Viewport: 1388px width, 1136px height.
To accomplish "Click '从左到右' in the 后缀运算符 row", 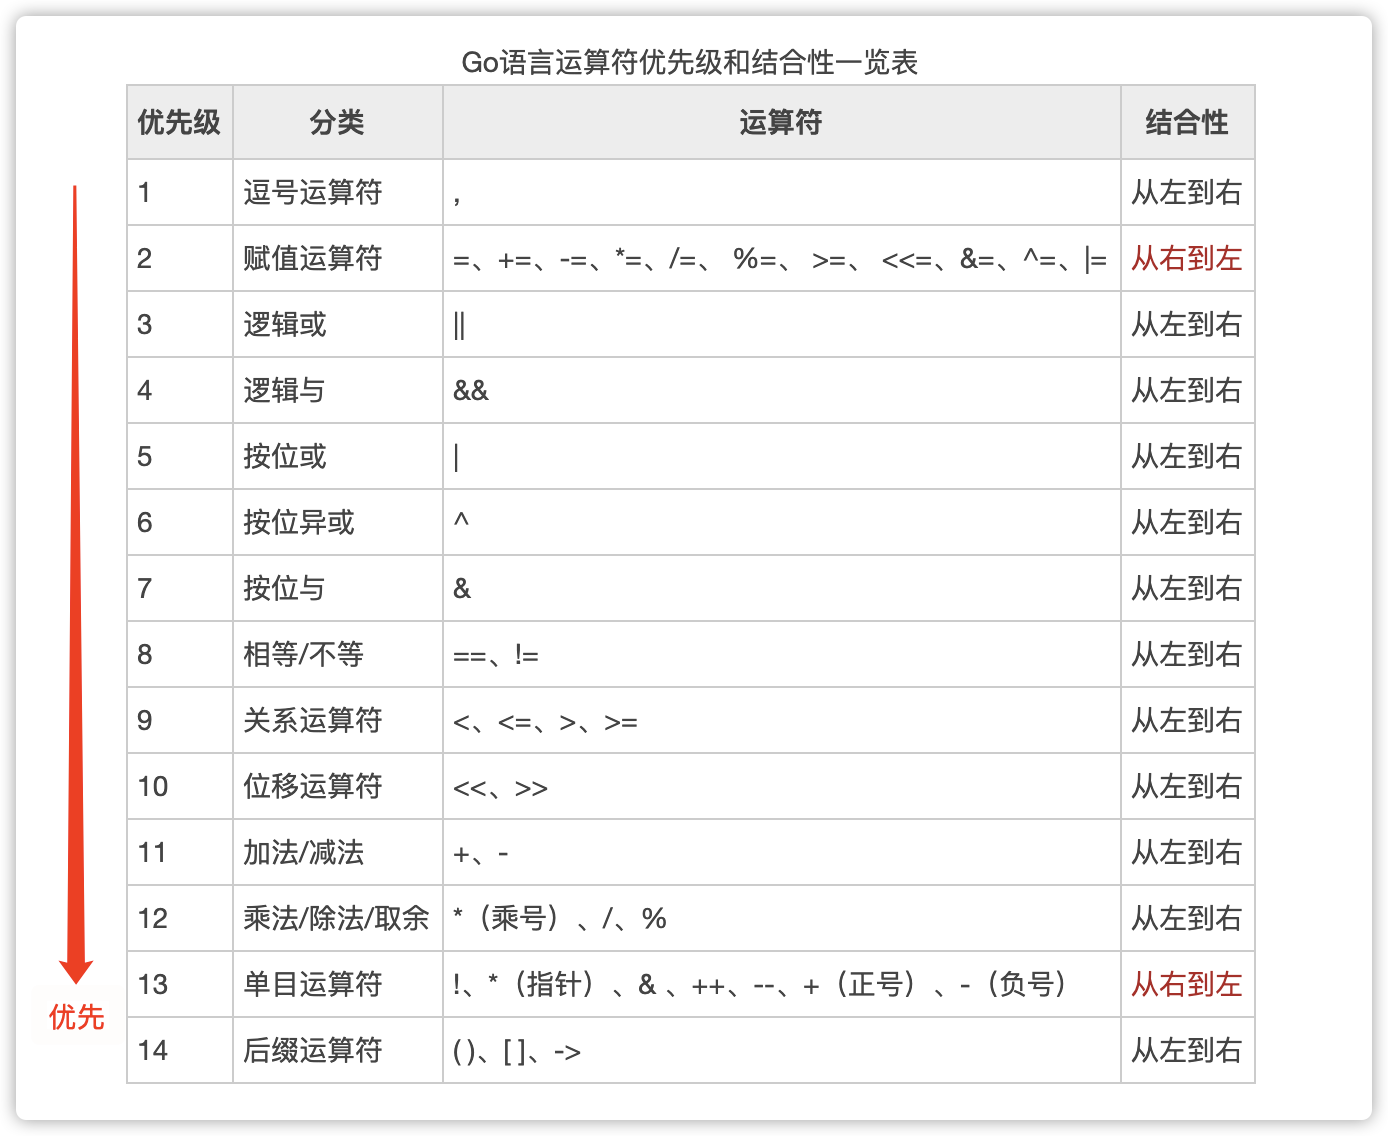I will coord(1187,1050).
